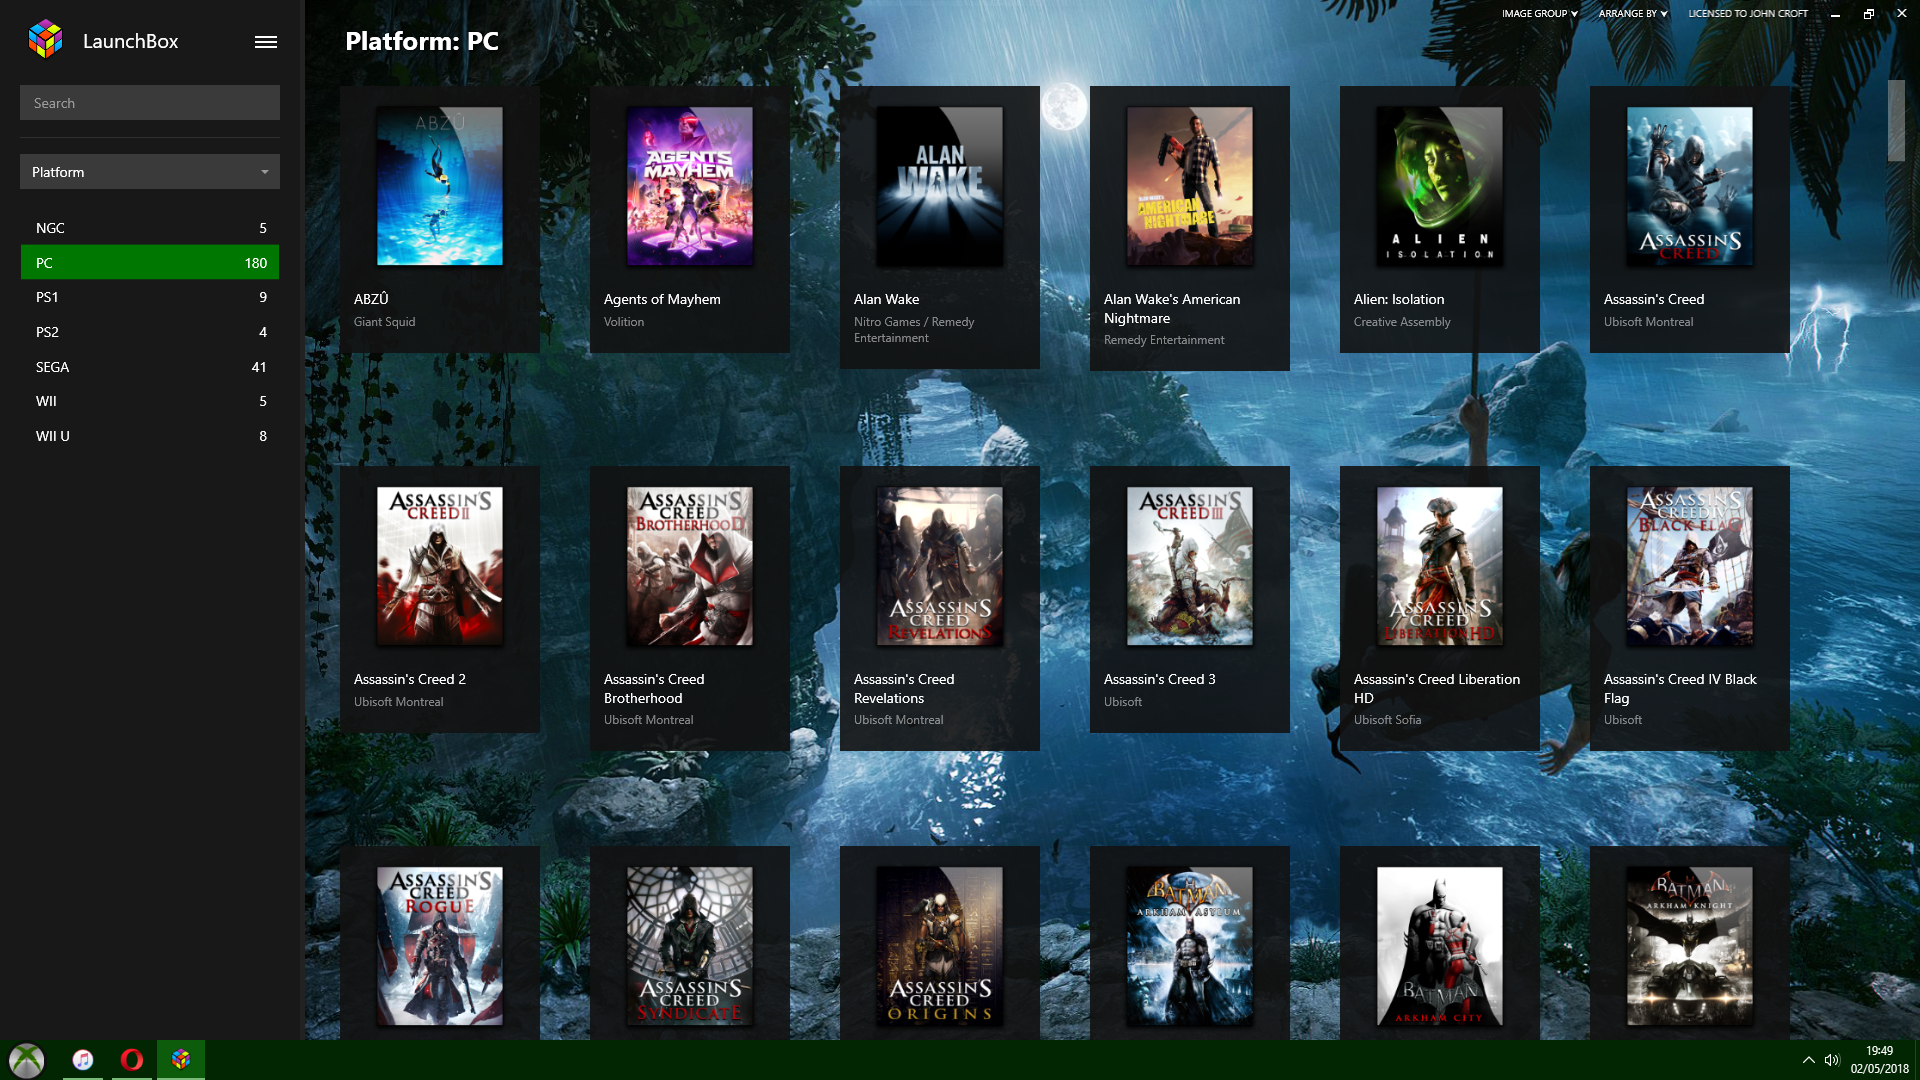Select the PS2 platform
The height and width of the screenshot is (1080, 1920).
(150, 332)
